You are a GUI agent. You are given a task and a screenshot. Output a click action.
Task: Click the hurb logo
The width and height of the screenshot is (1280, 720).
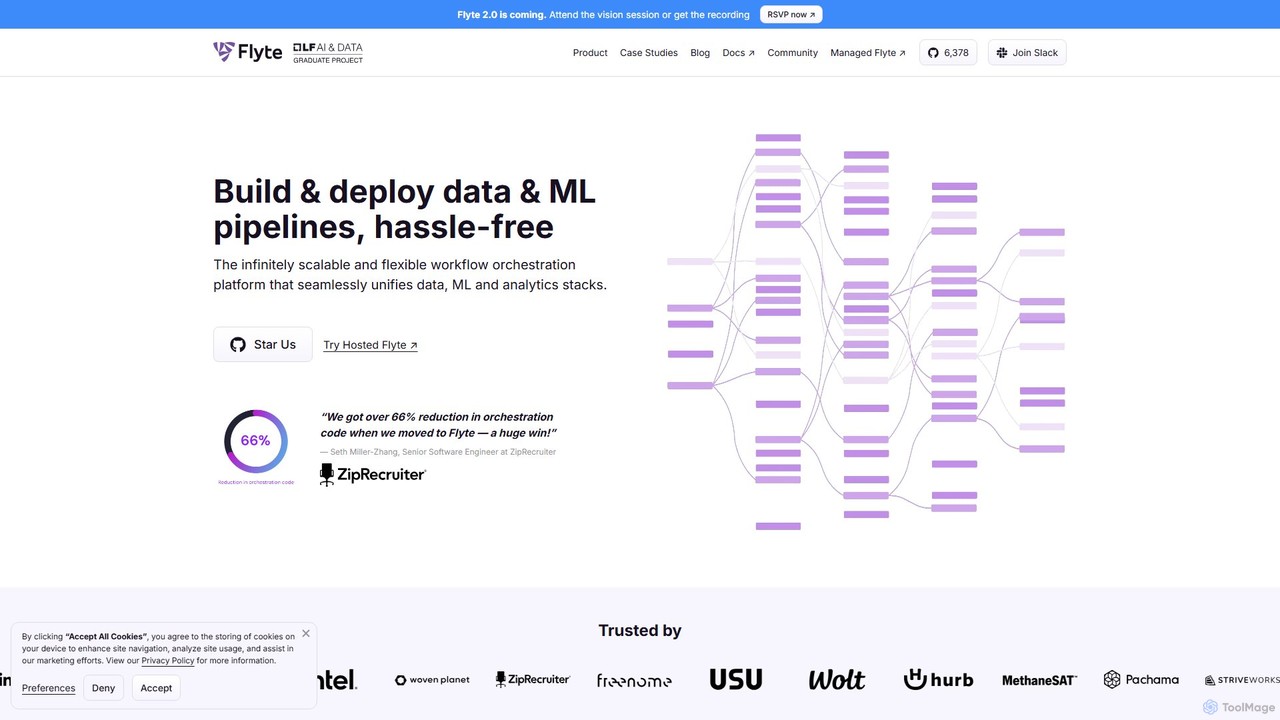938,680
